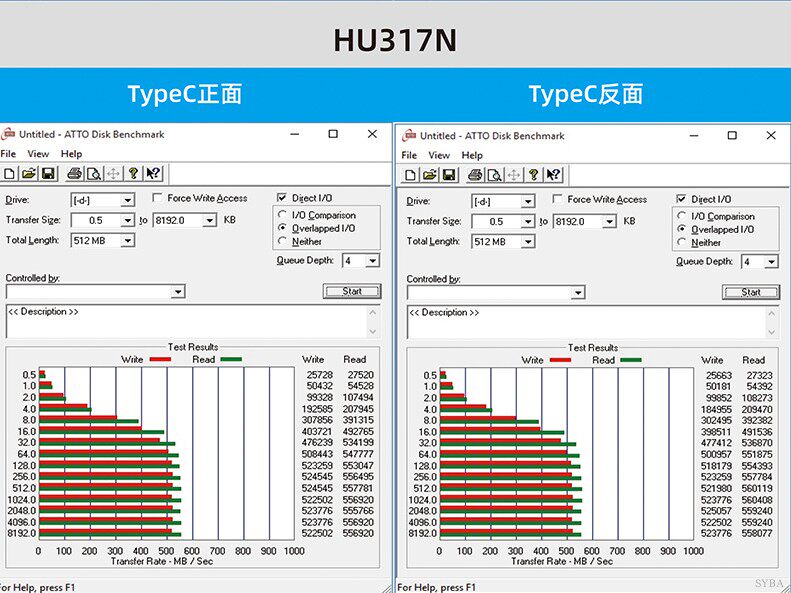Click the move arrows icon in left ATTO toolbar
791x593 pixels.
tap(114, 174)
